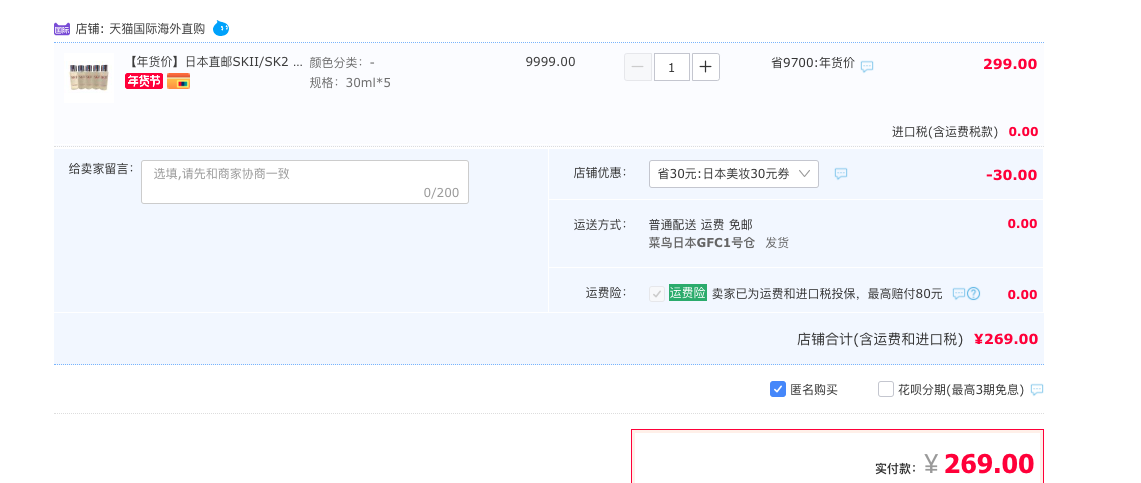Open the SKII product thumbnail image
The height and width of the screenshot is (483, 1141).
click(x=89, y=78)
